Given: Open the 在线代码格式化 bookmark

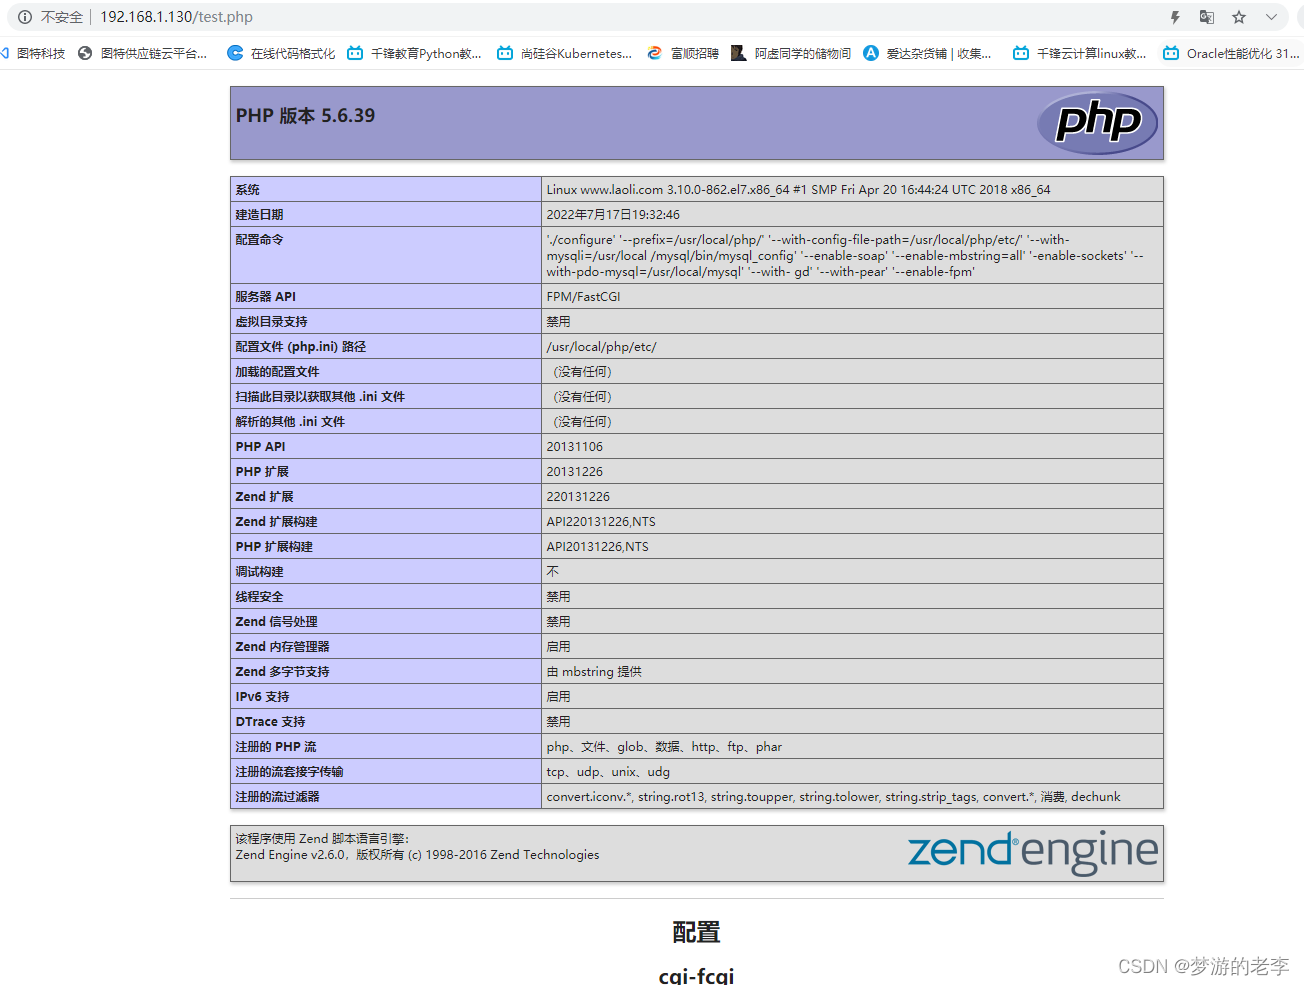Looking at the screenshot, I should (x=281, y=53).
